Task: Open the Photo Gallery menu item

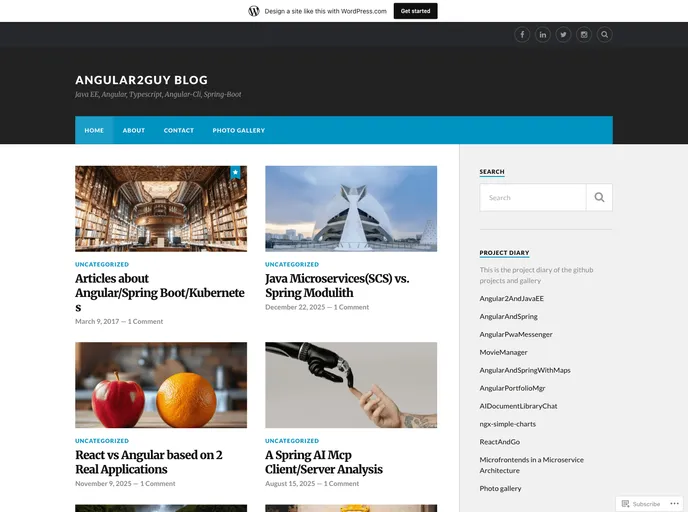Action: point(238,130)
